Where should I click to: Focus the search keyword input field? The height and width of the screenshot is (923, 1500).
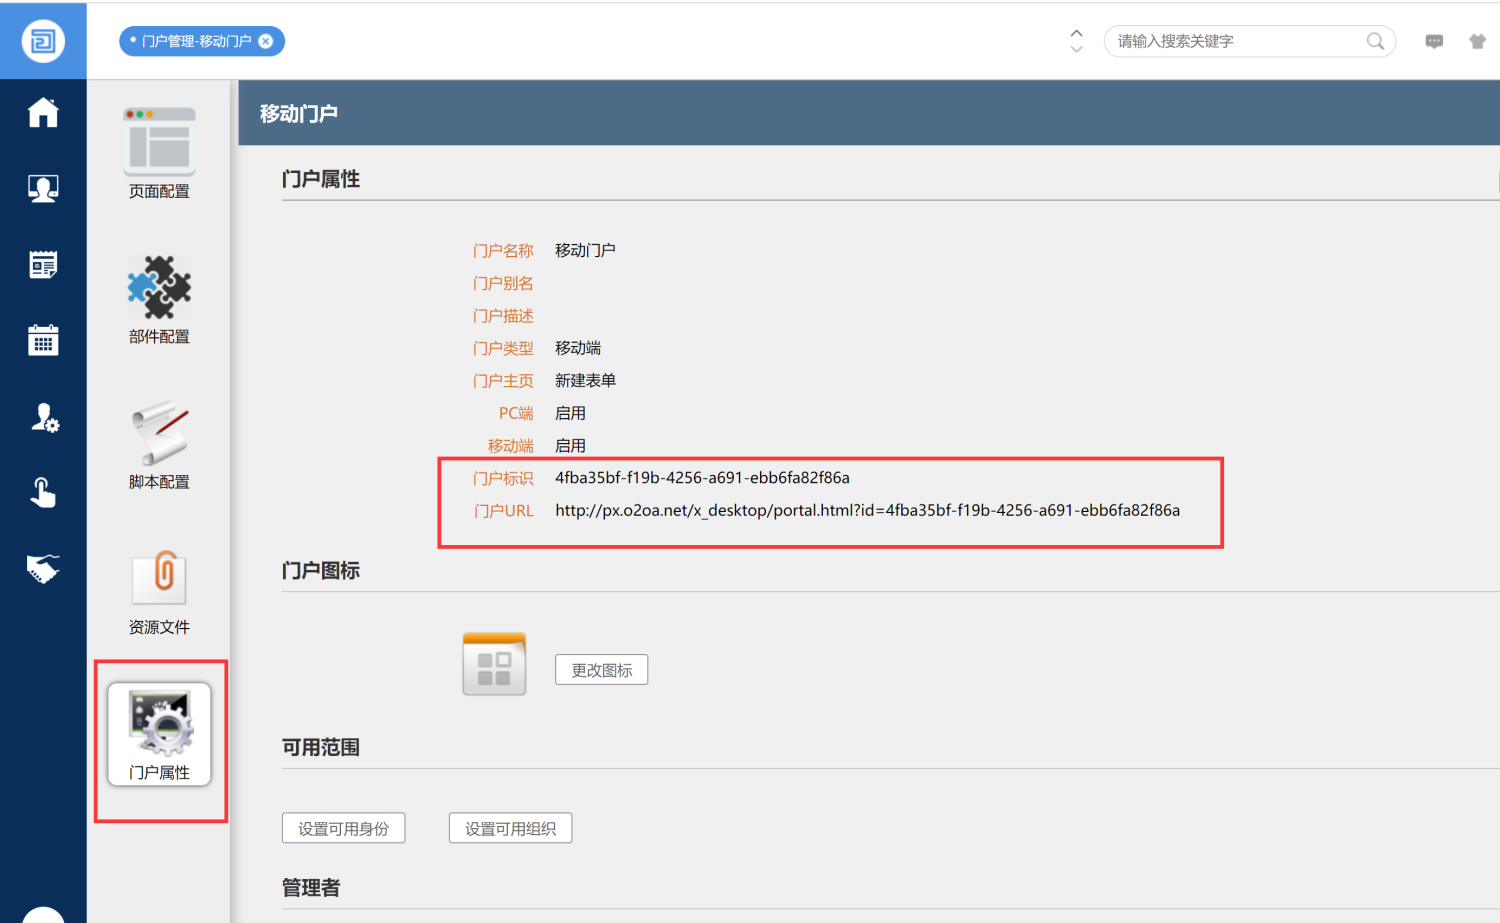[1238, 41]
